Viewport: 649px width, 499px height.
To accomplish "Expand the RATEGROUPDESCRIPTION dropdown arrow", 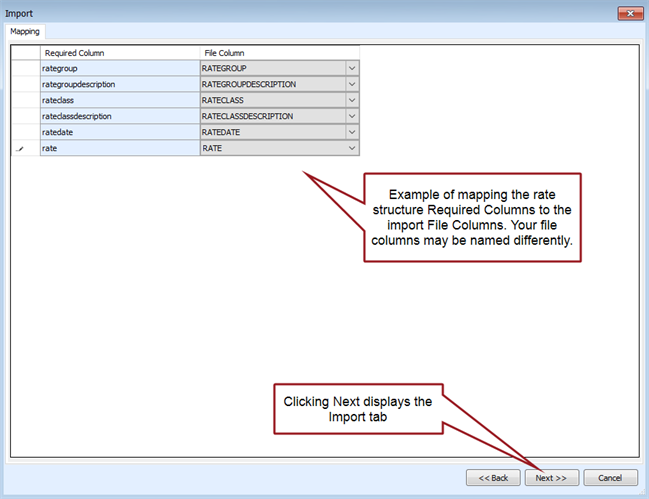I will coord(351,85).
